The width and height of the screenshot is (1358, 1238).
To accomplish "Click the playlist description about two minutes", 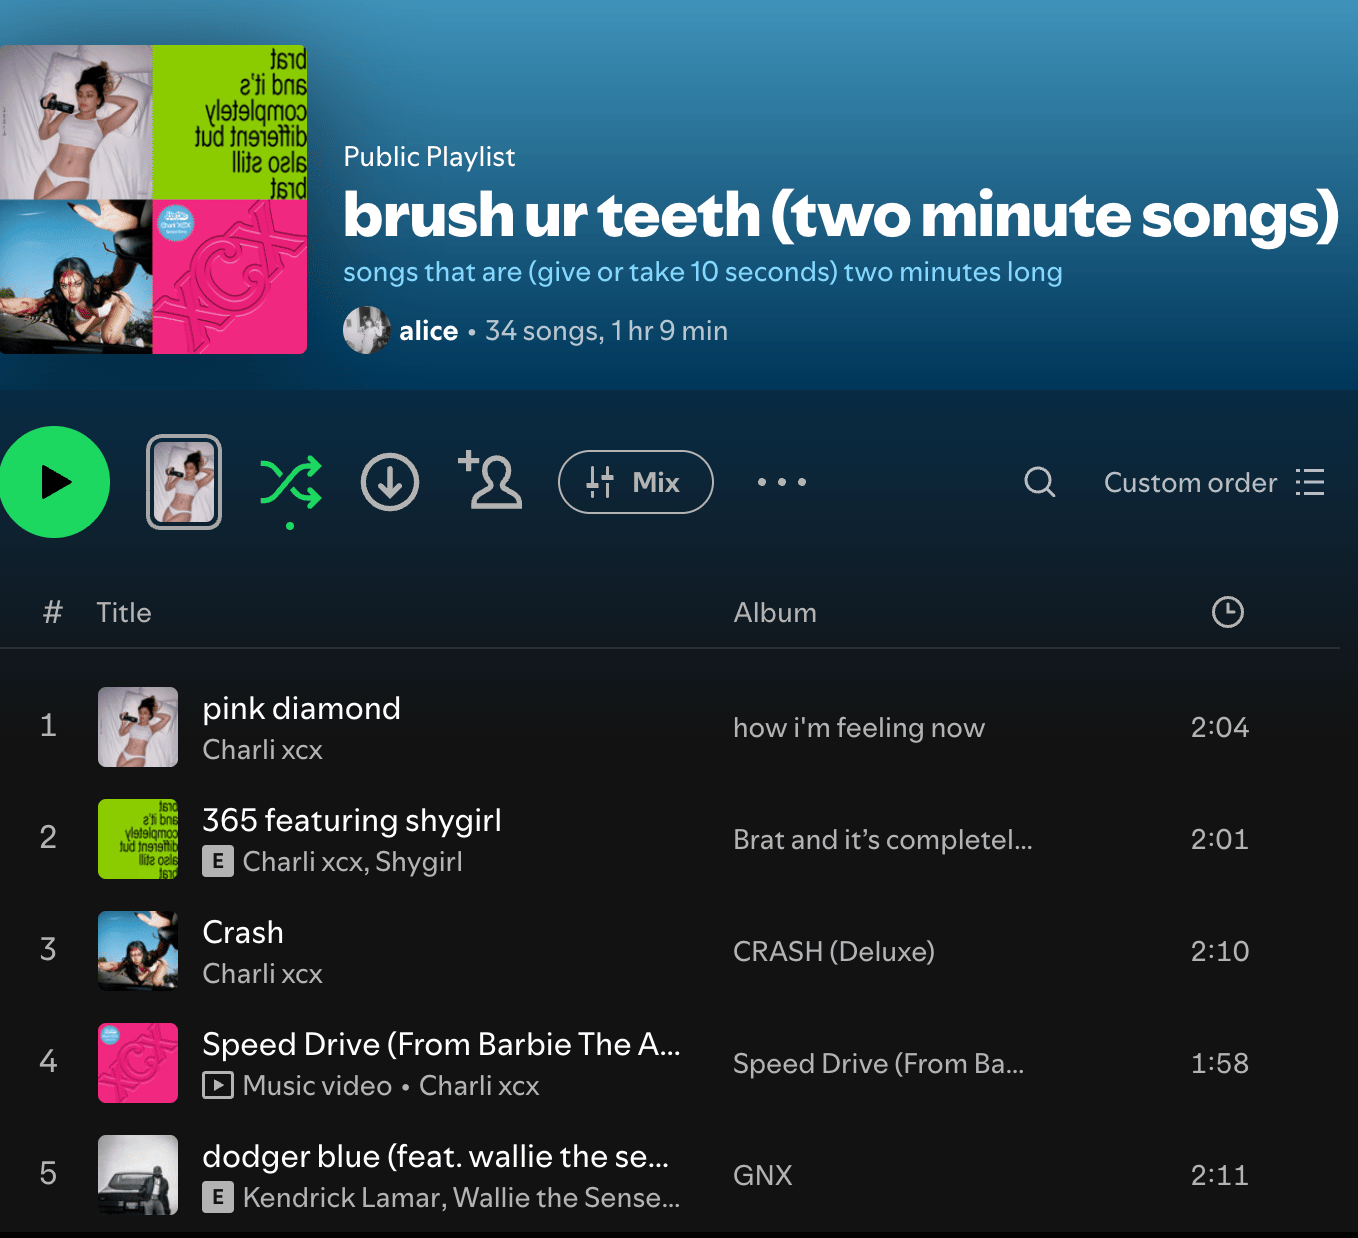I will pos(703,272).
